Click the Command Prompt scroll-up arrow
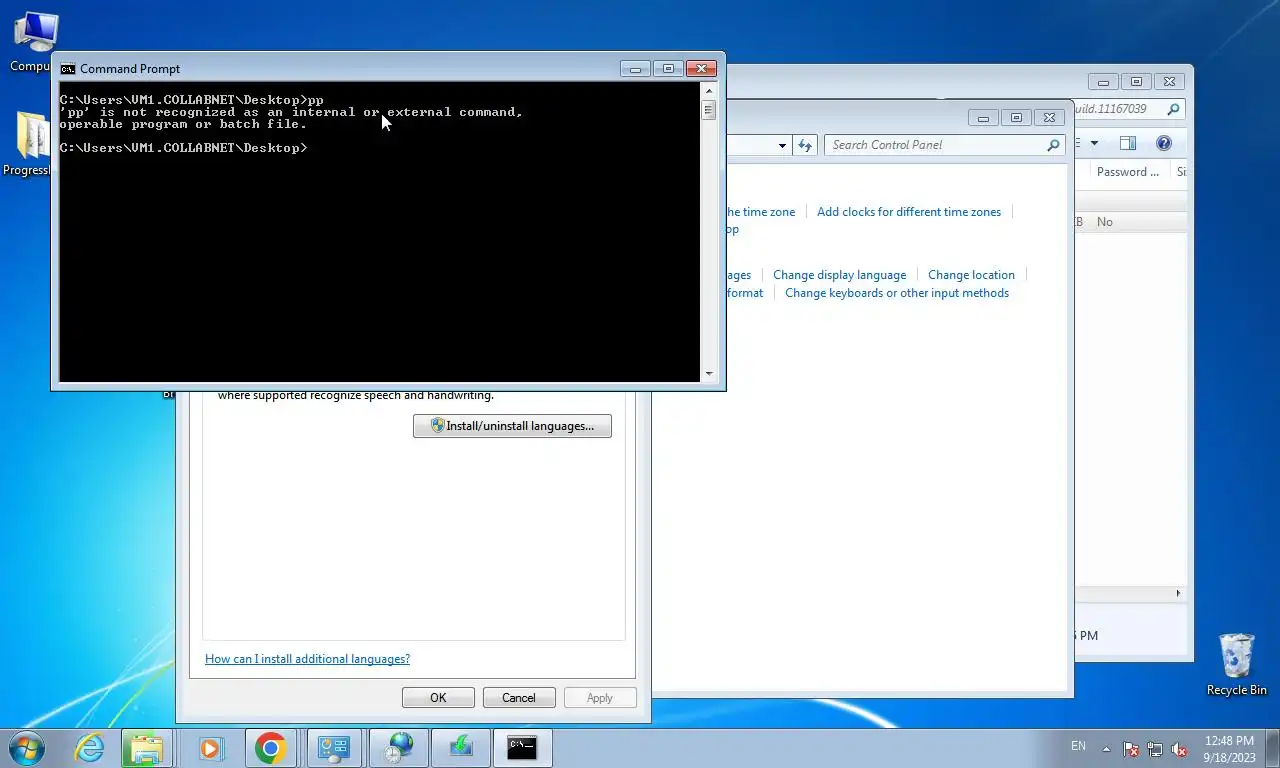This screenshot has height=768, width=1280. point(709,89)
